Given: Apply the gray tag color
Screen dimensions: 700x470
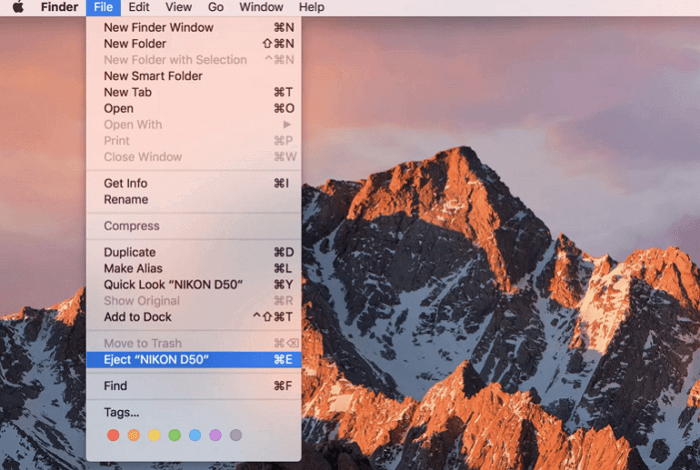Looking at the screenshot, I should pyautogui.click(x=236, y=435).
